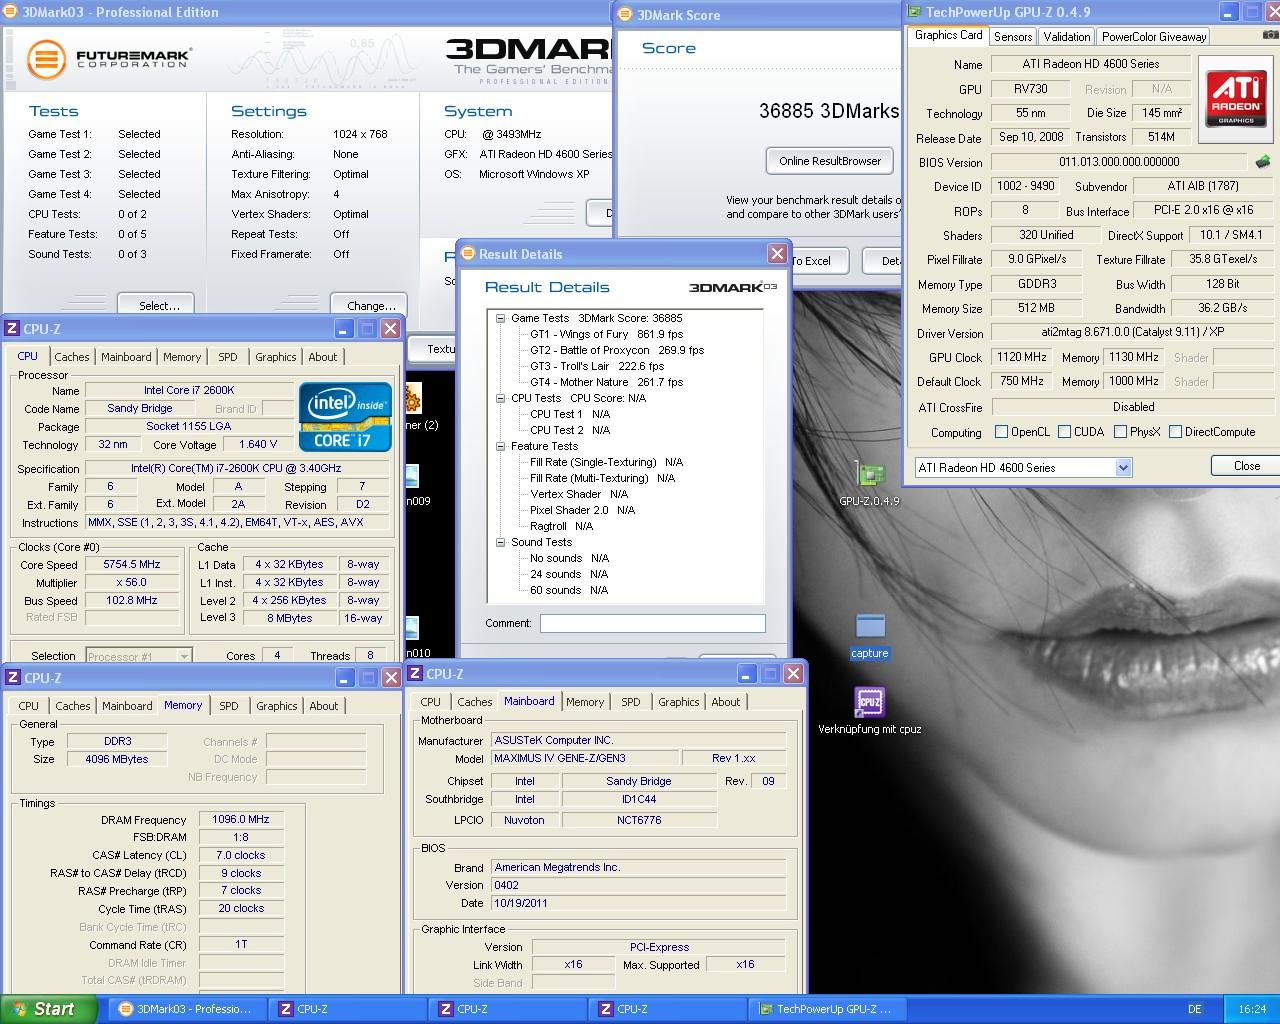Click the Core Speed value 5754.5 MHz
This screenshot has height=1024, width=1280.
tap(132, 564)
